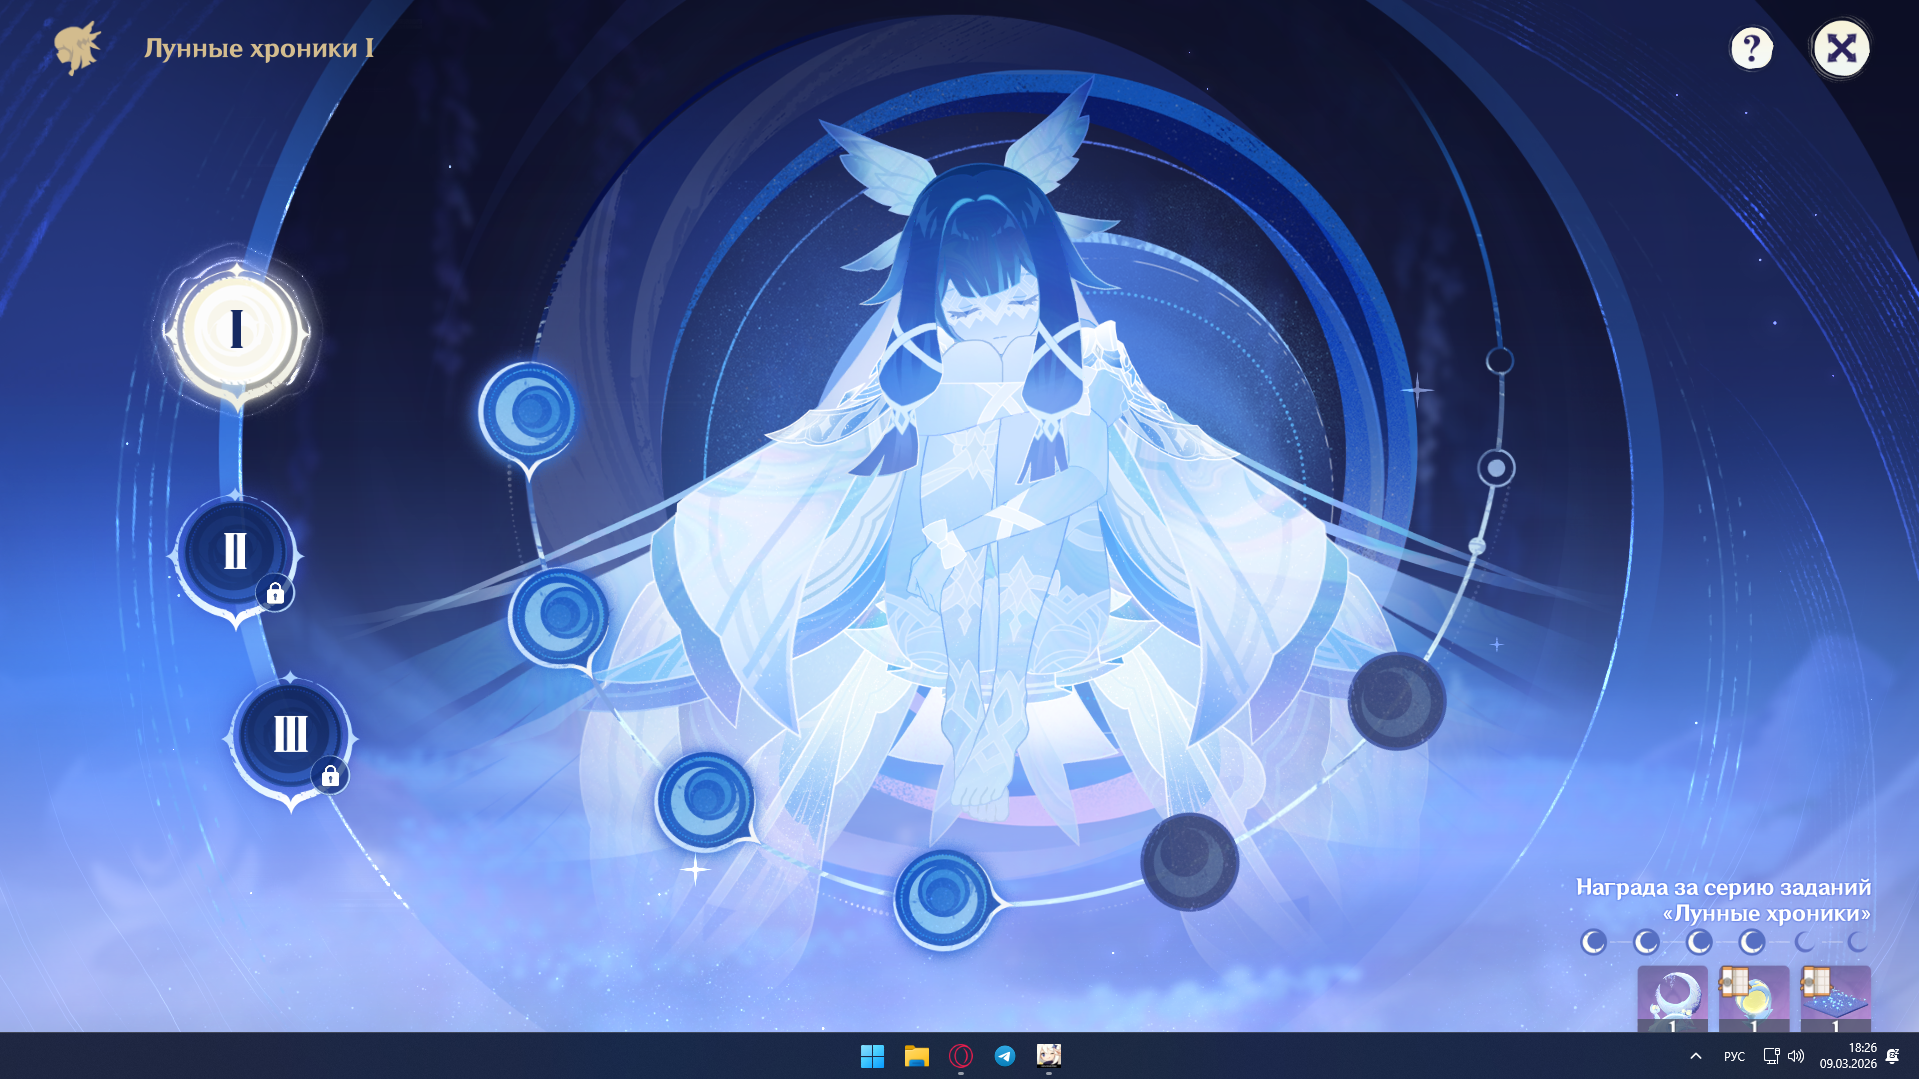Click the second lit crescent reward marker
The image size is (1919, 1079).
pyautogui.click(x=1646, y=942)
